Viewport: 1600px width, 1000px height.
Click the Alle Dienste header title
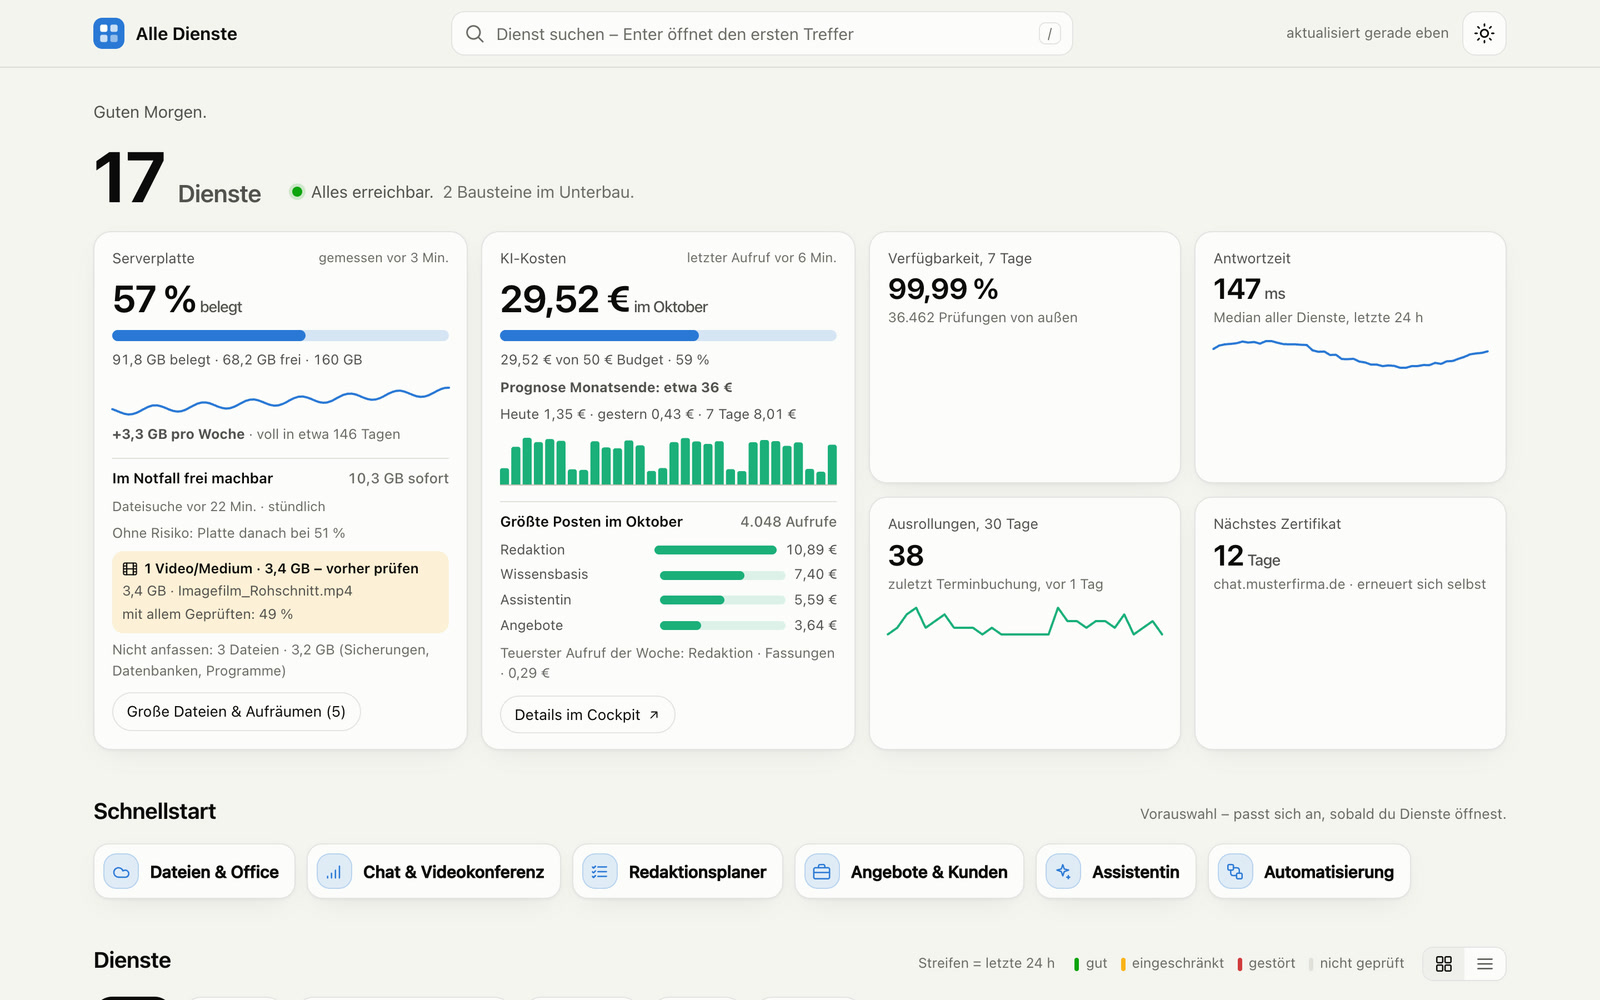click(x=186, y=34)
